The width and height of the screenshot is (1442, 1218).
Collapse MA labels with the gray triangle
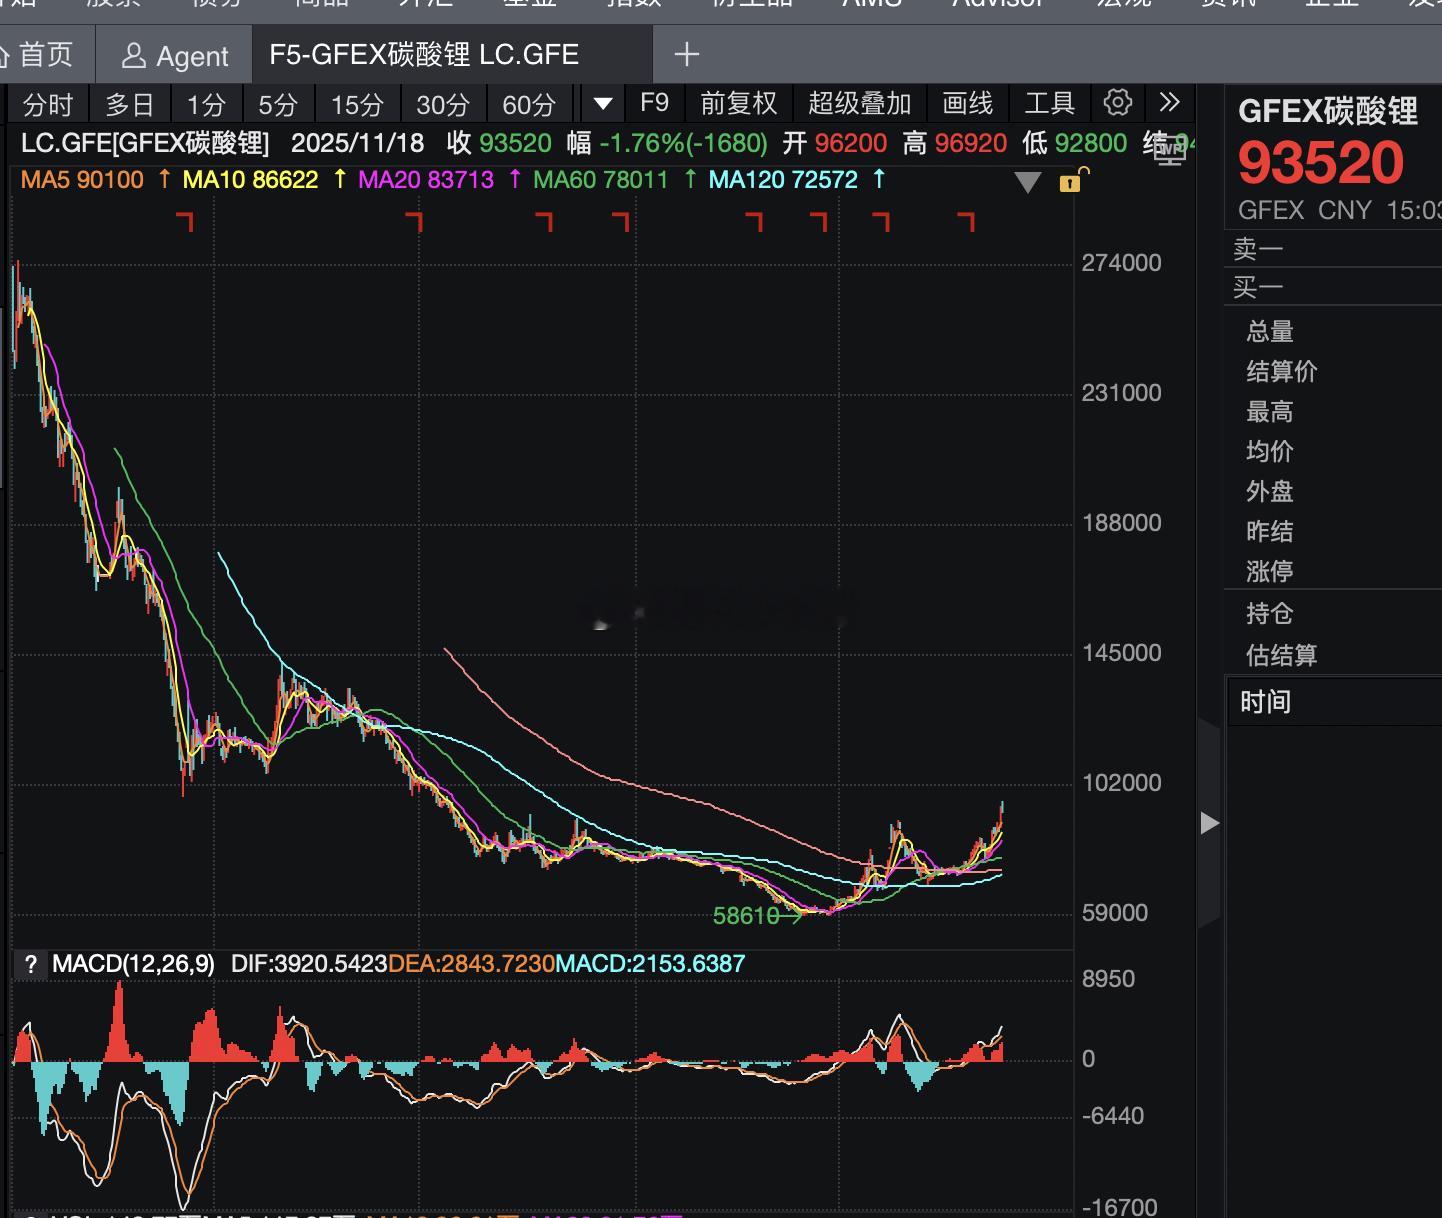click(1027, 182)
